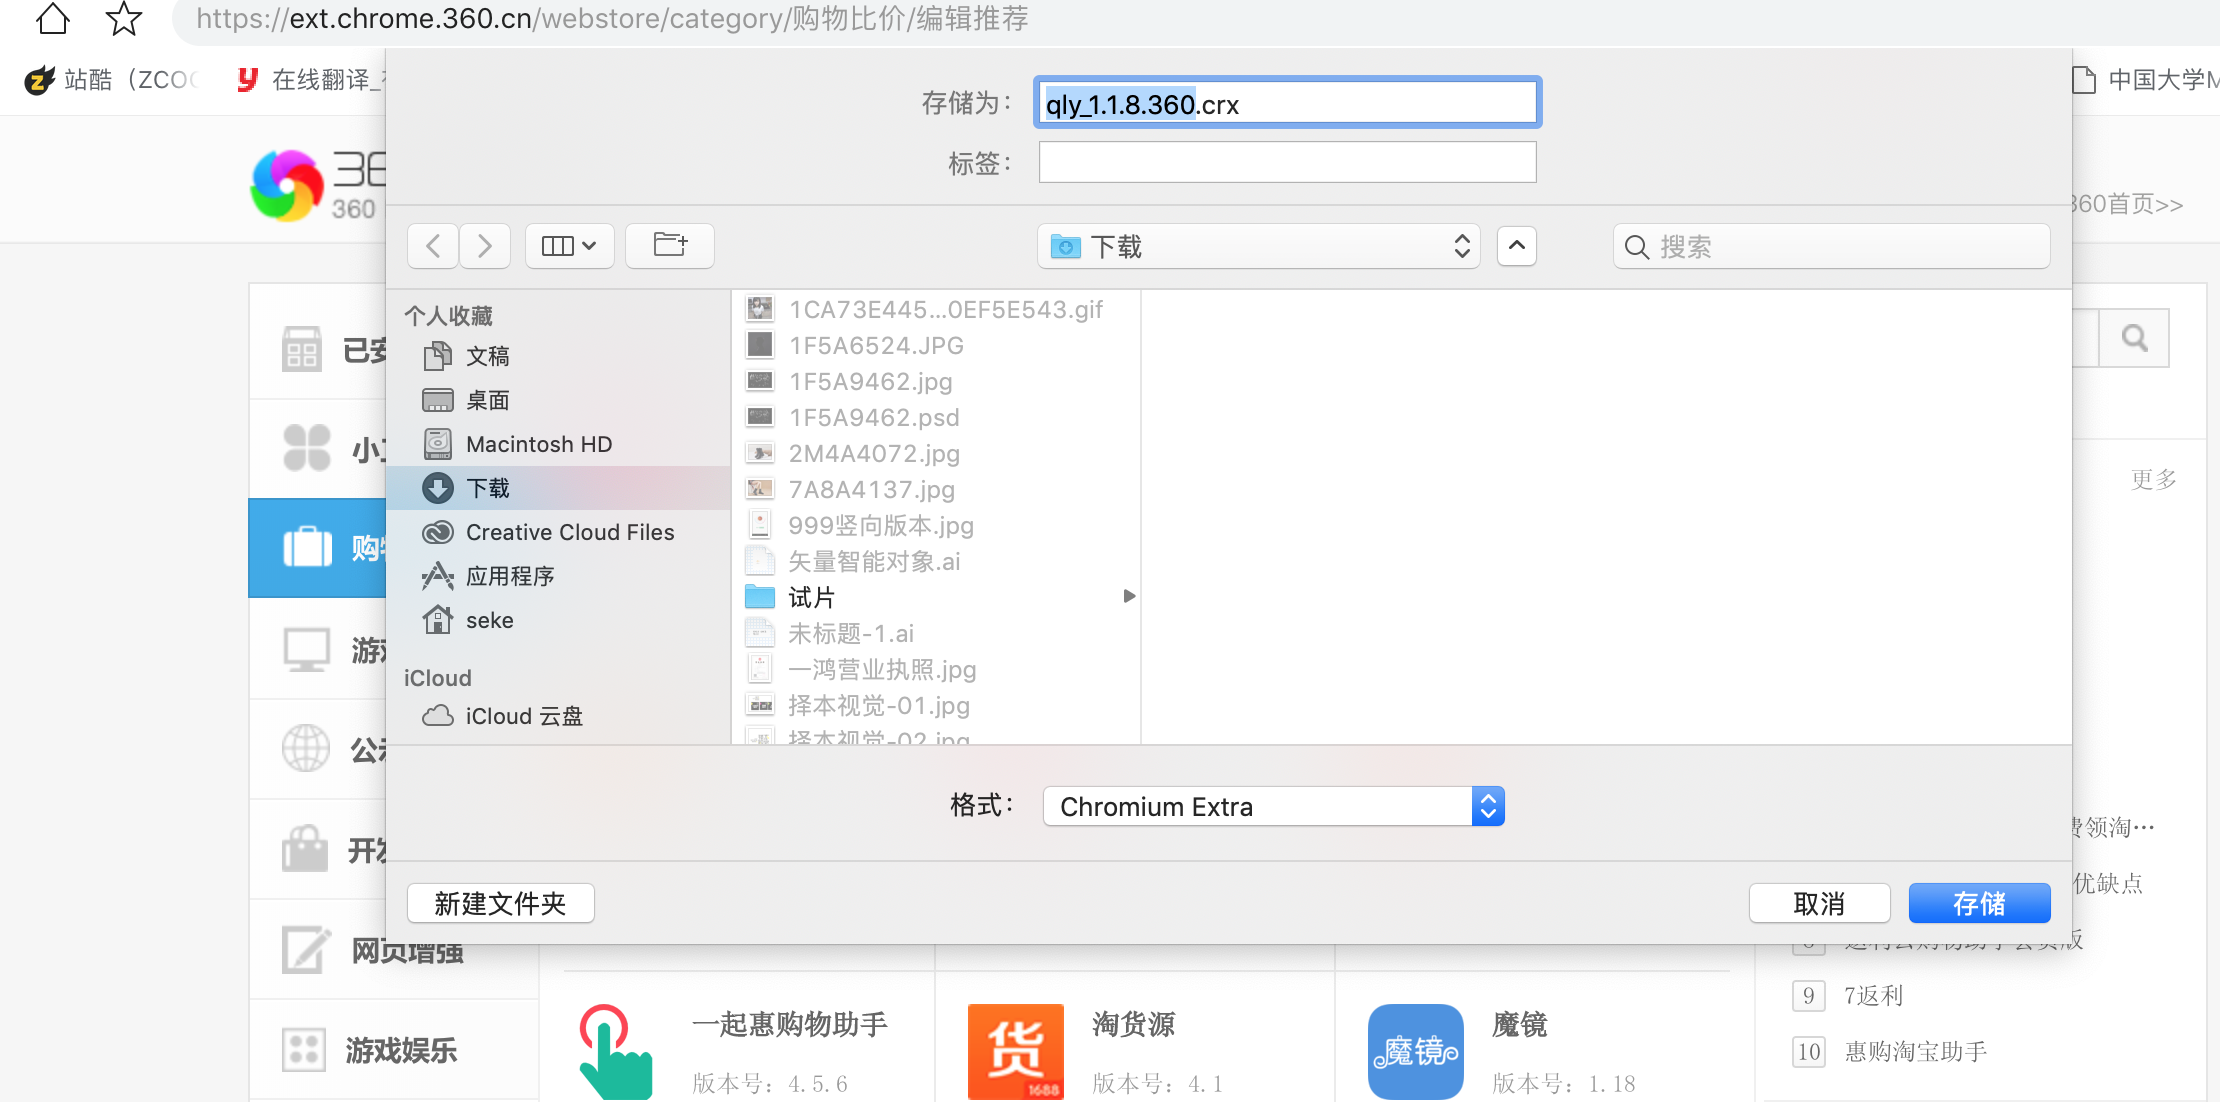Image resolution: width=2220 pixels, height=1102 pixels.
Task: Open the 一起惠购物助手 extension title
Action: (790, 1025)
